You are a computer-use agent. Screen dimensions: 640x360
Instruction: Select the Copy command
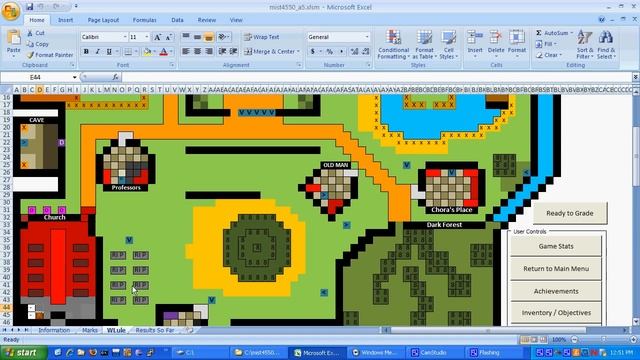tap(38, 44)
